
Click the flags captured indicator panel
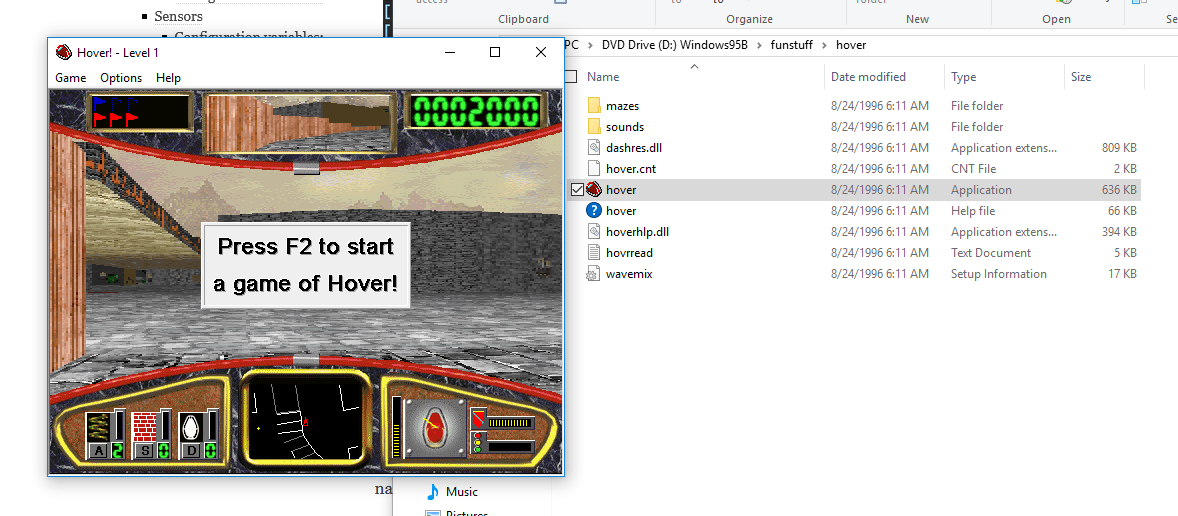pyautogui.click(x=140, y=112)
